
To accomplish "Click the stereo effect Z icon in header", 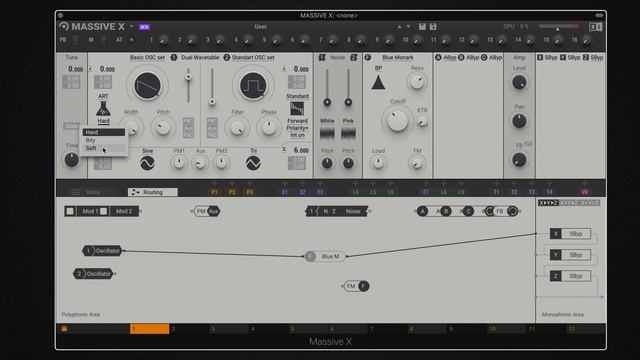I will point(586,58).
